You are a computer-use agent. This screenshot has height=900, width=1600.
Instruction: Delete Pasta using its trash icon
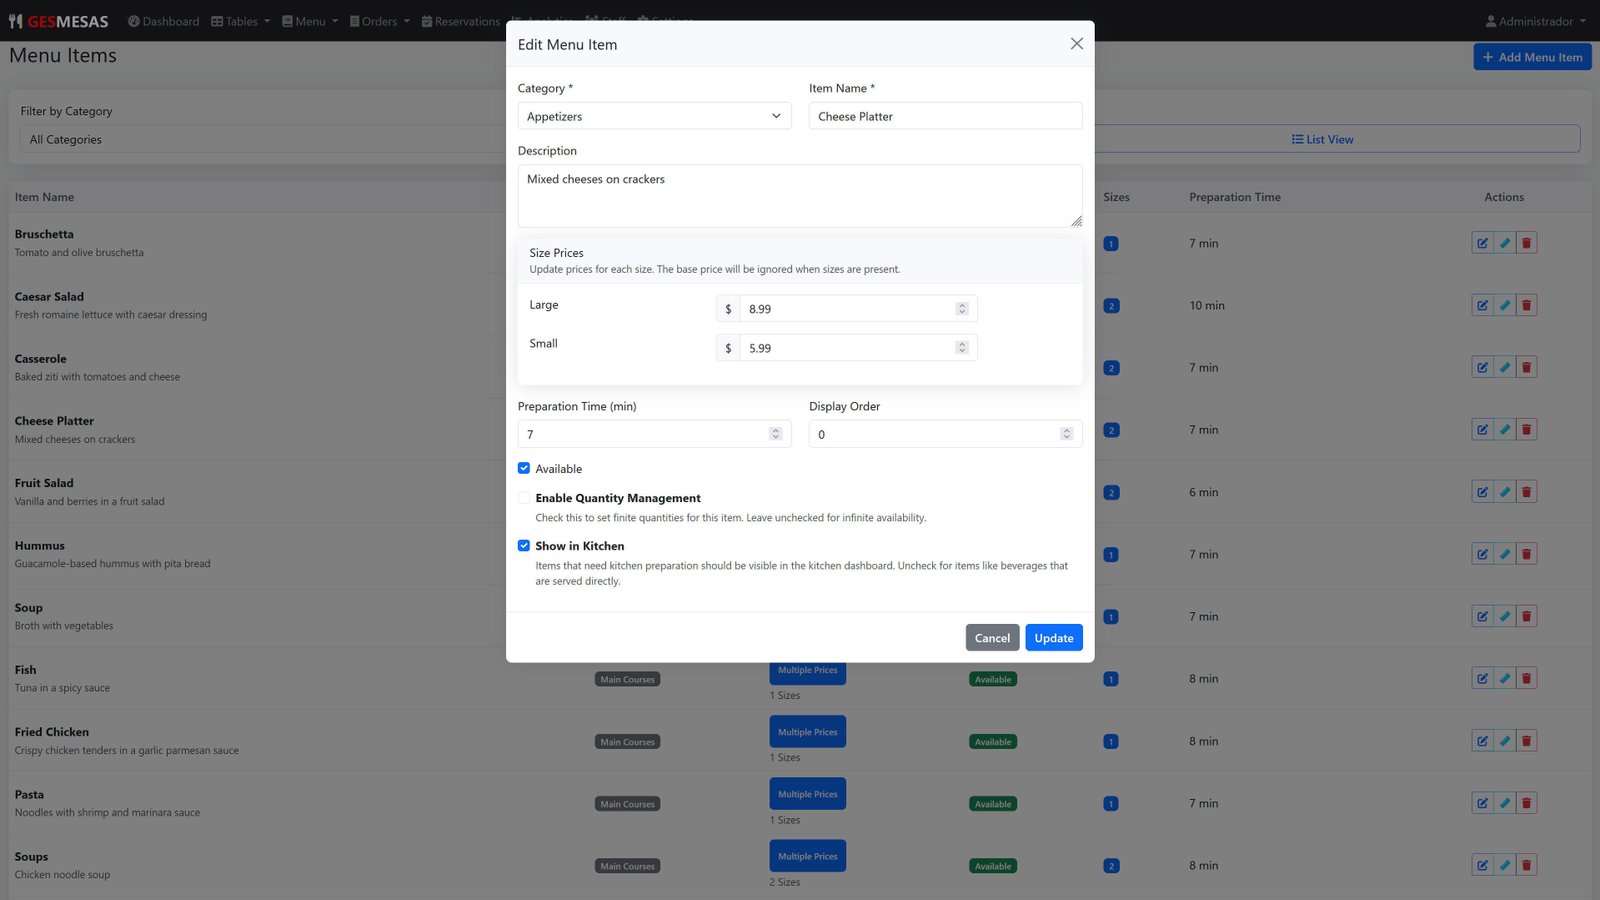pos(1526,803)
